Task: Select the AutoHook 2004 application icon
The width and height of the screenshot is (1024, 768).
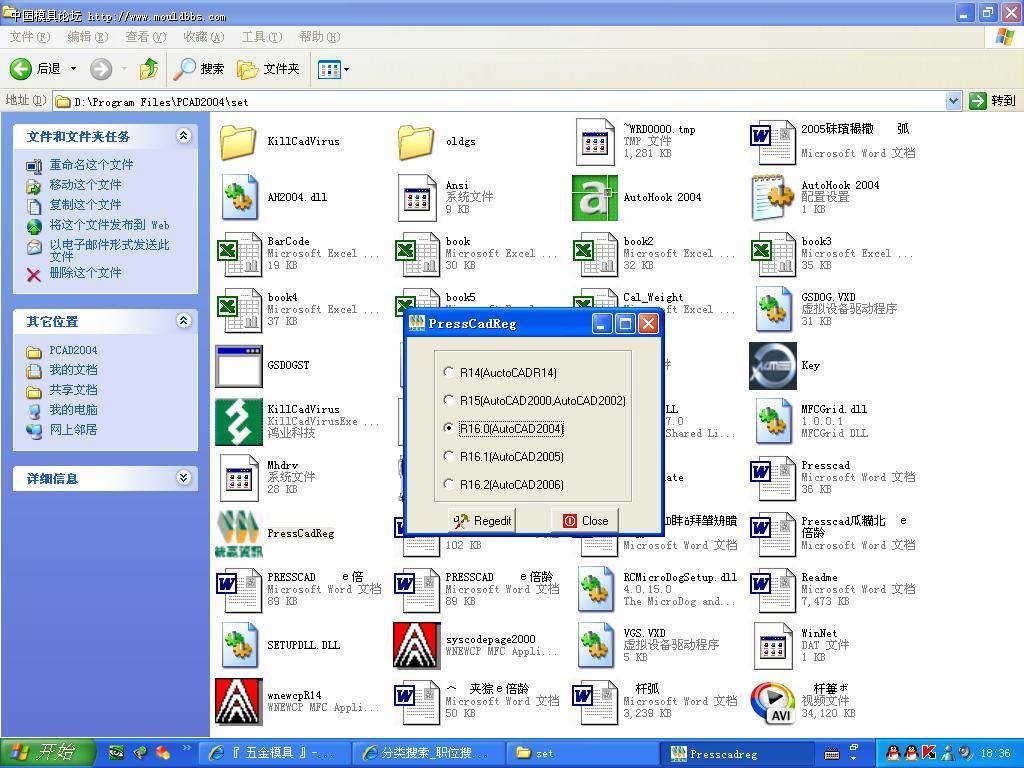Action: click(594, 197)
